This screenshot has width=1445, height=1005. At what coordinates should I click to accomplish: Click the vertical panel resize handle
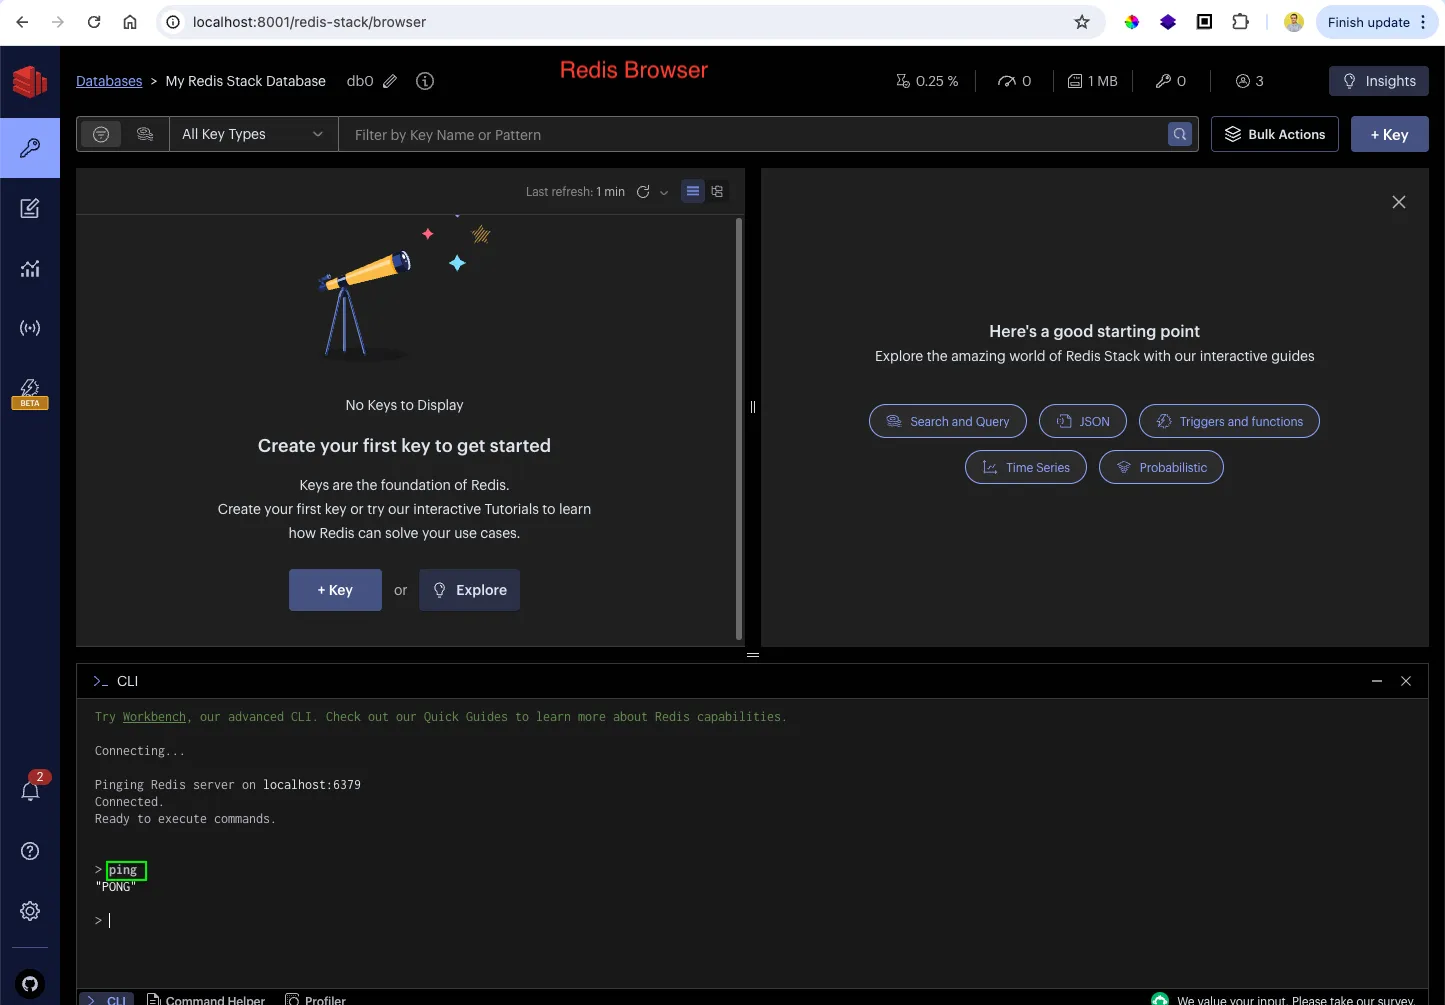753,407
